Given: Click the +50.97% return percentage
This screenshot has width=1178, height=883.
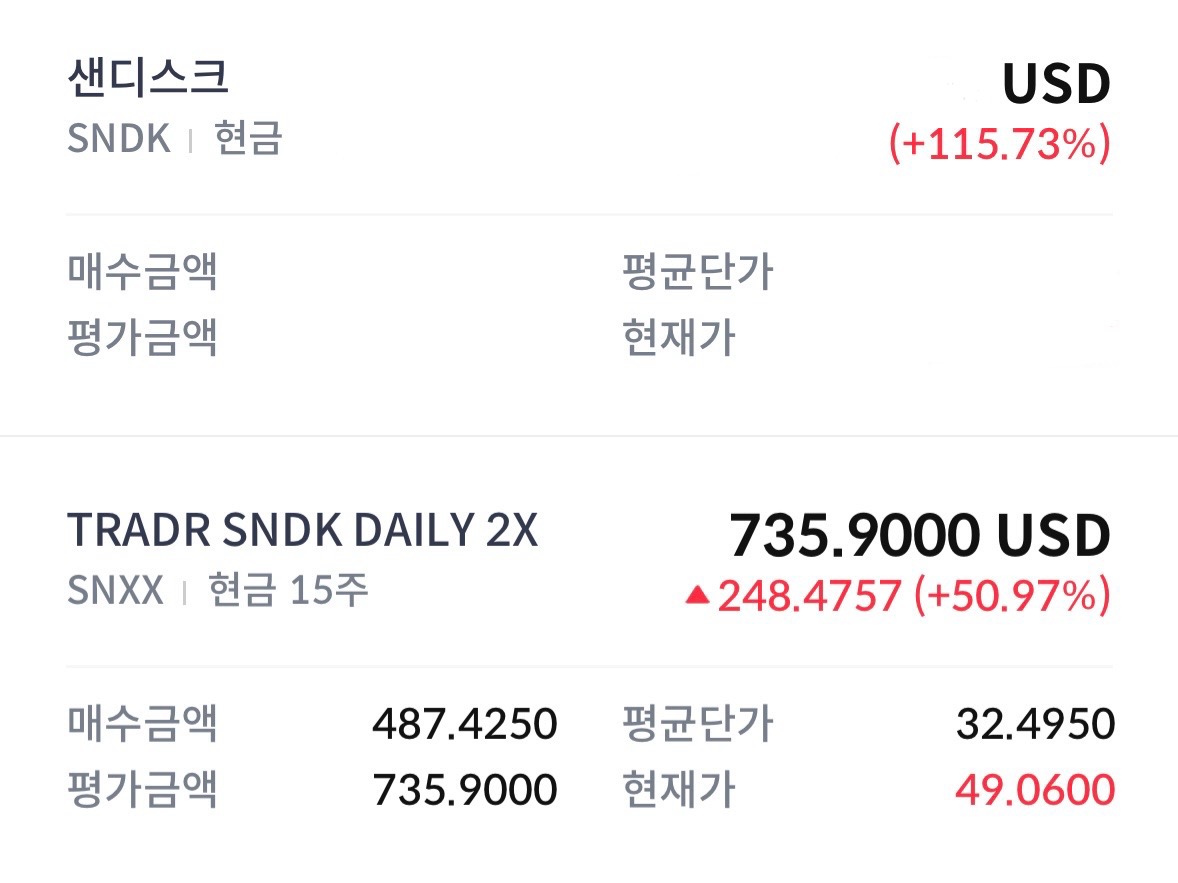Looking at the screenshot, I should pyautogui.click(x=1012, y=596).
